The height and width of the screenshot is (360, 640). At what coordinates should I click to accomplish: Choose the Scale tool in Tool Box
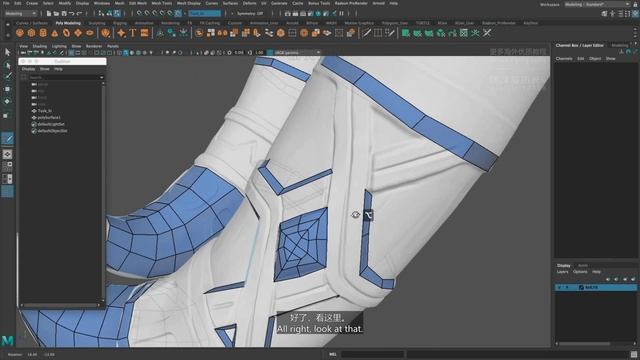(x=7, y=115)
